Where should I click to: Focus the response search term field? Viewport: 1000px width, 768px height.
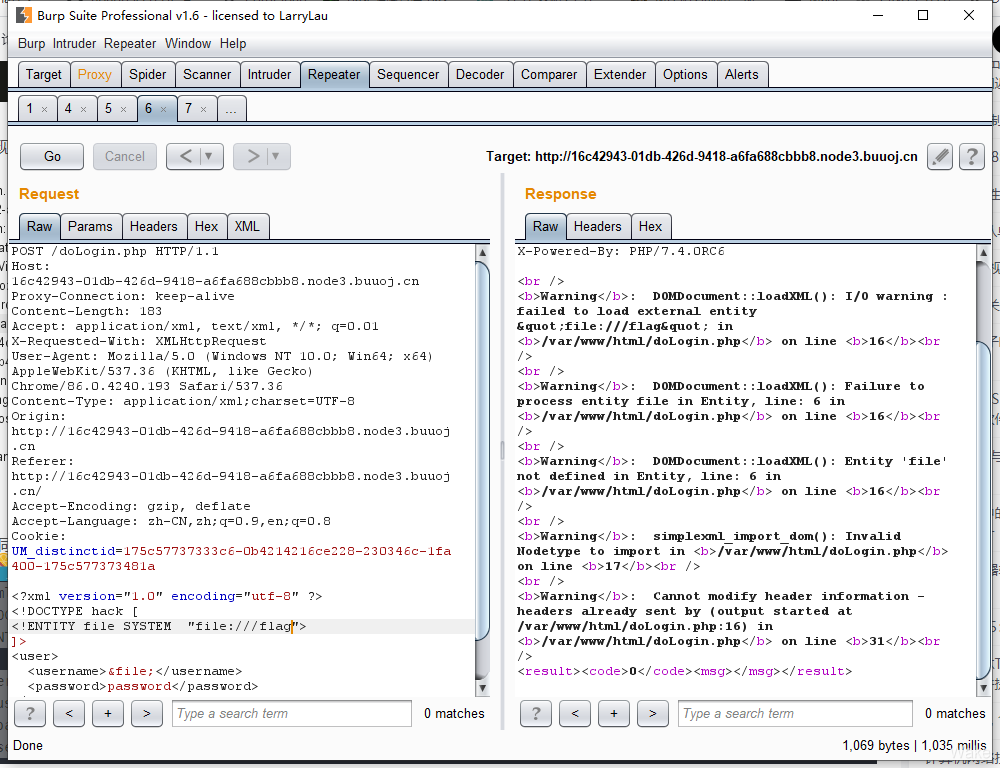click(795, 713)
